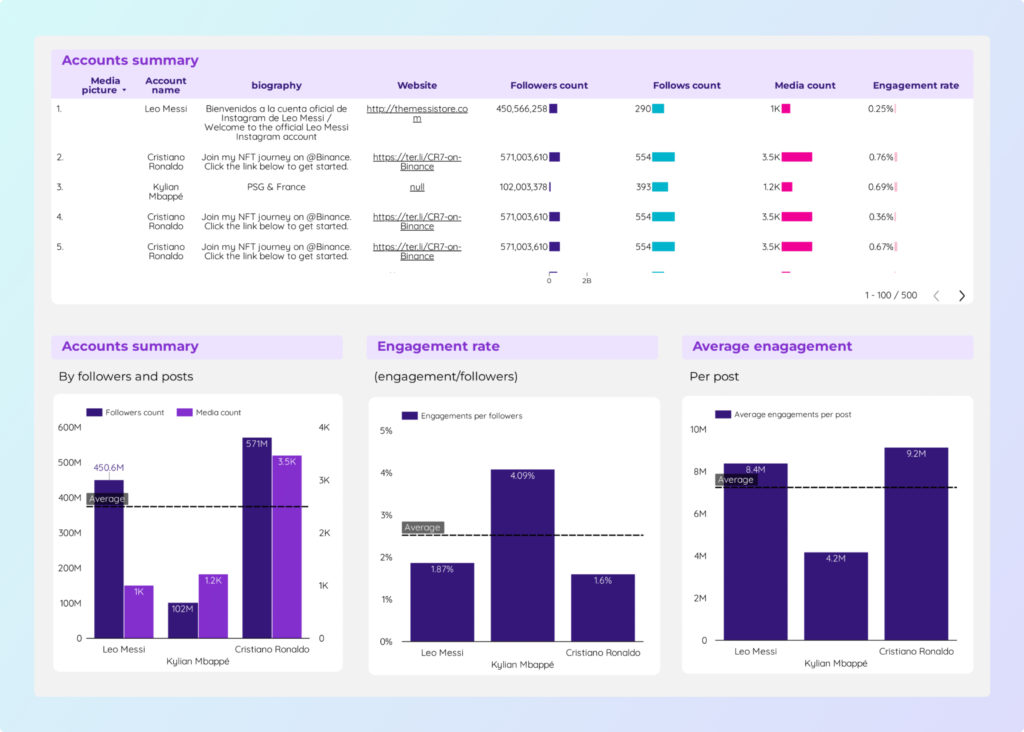Viewport: 1024px width, 732px height.
Task: Click sort arrow on Media picture column
Action: [124, 91]
